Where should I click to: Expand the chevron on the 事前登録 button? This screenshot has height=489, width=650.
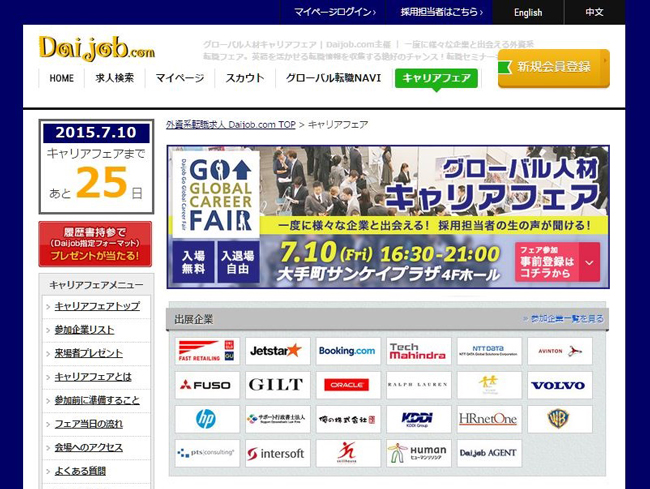click(x=589, y=262)
